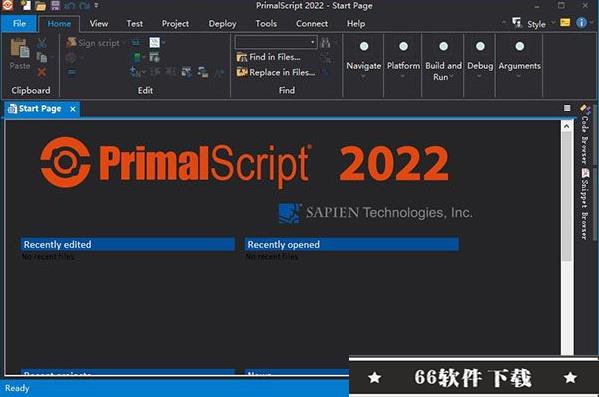
Task: Switch to the Connect ribbon tab
Action: tap(312, 24)
